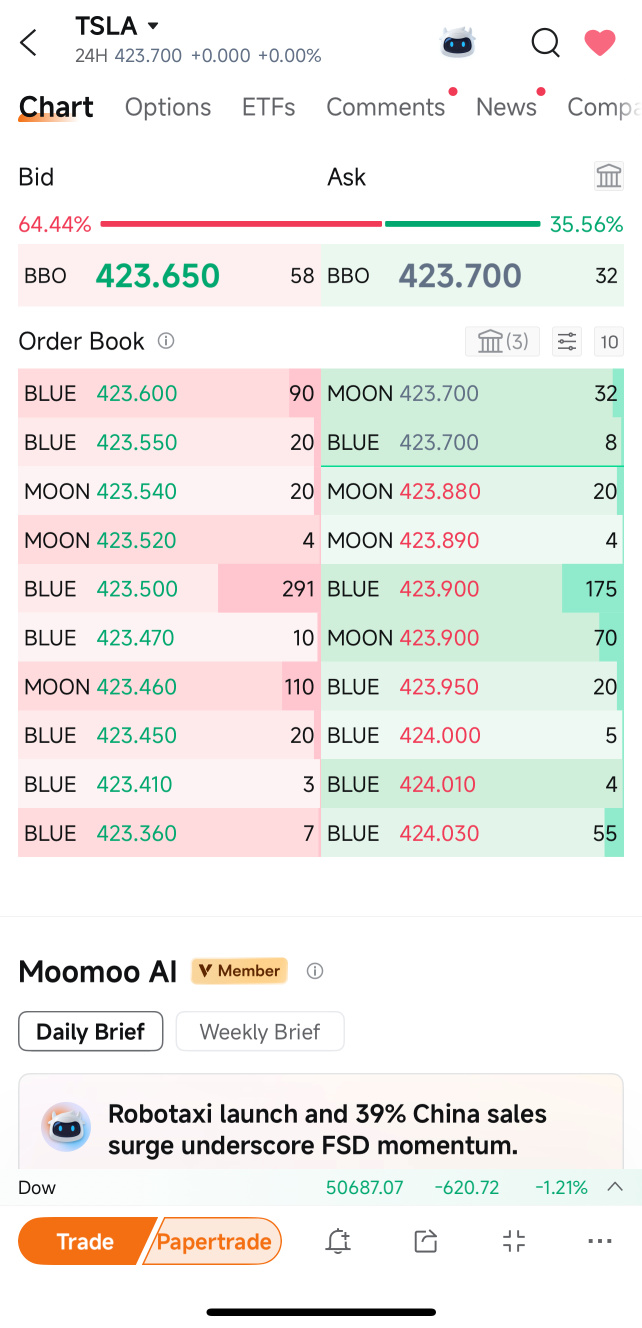Tap the share icon in the bottom bar
This screenshot has width=642, height=1328.
point(426,1241)
